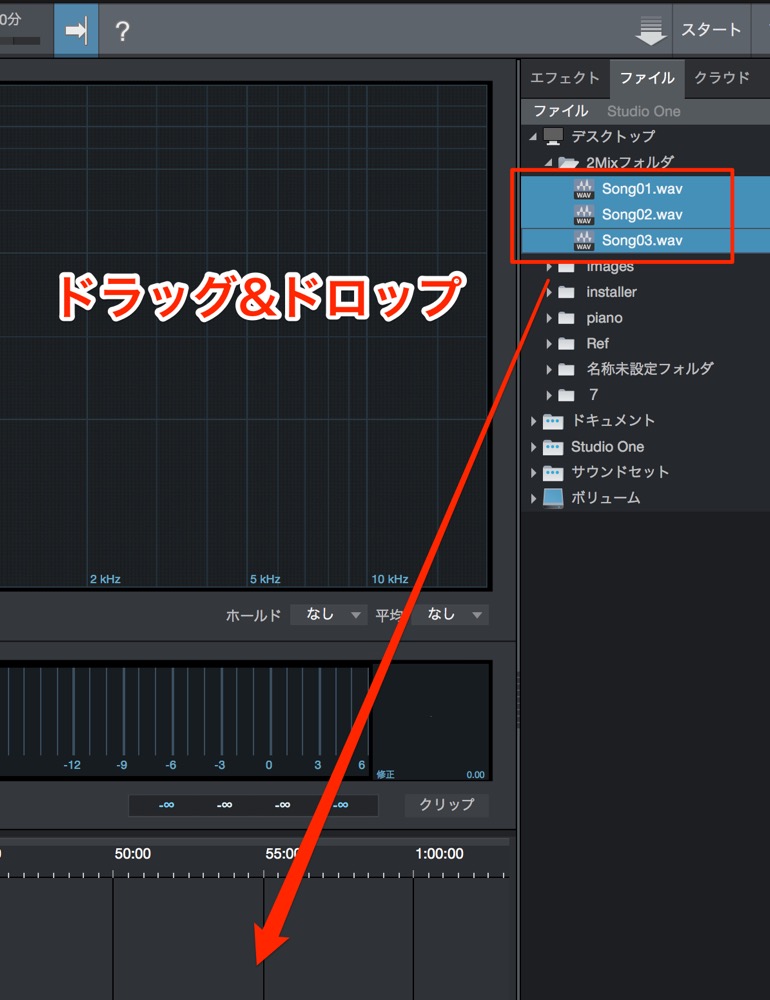Image resolution: width=770 pixels, height=1000 pixels.
Task: Click the WAV icon of Song03.wav
Action: tap(584, 240)
